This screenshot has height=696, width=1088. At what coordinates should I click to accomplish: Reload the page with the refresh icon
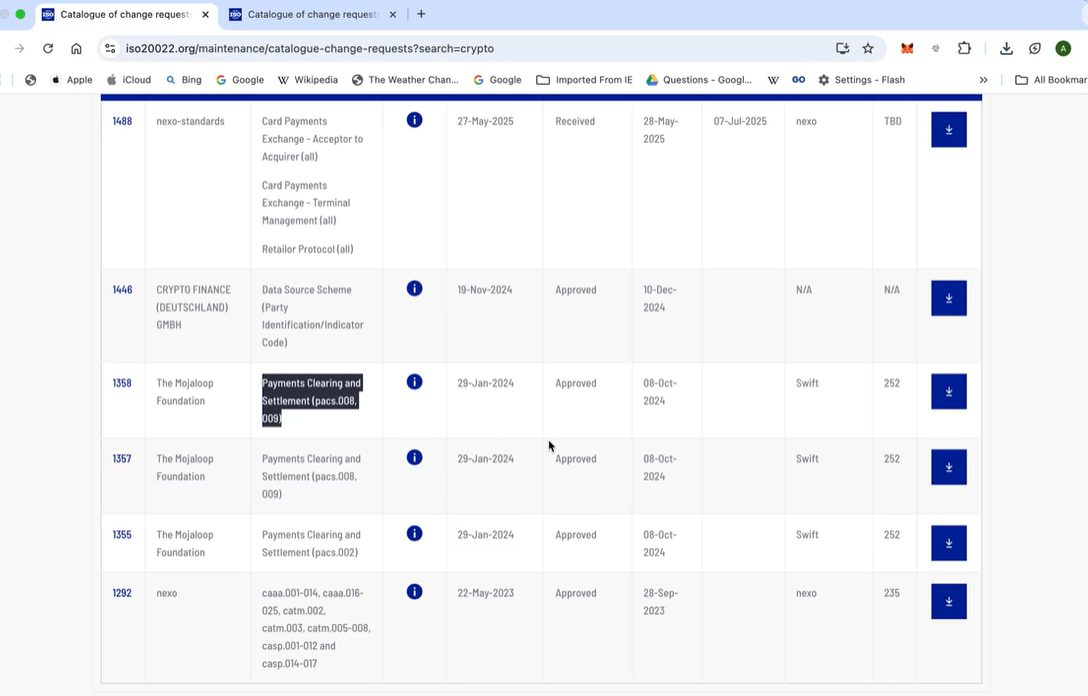[x=48, y=49]
